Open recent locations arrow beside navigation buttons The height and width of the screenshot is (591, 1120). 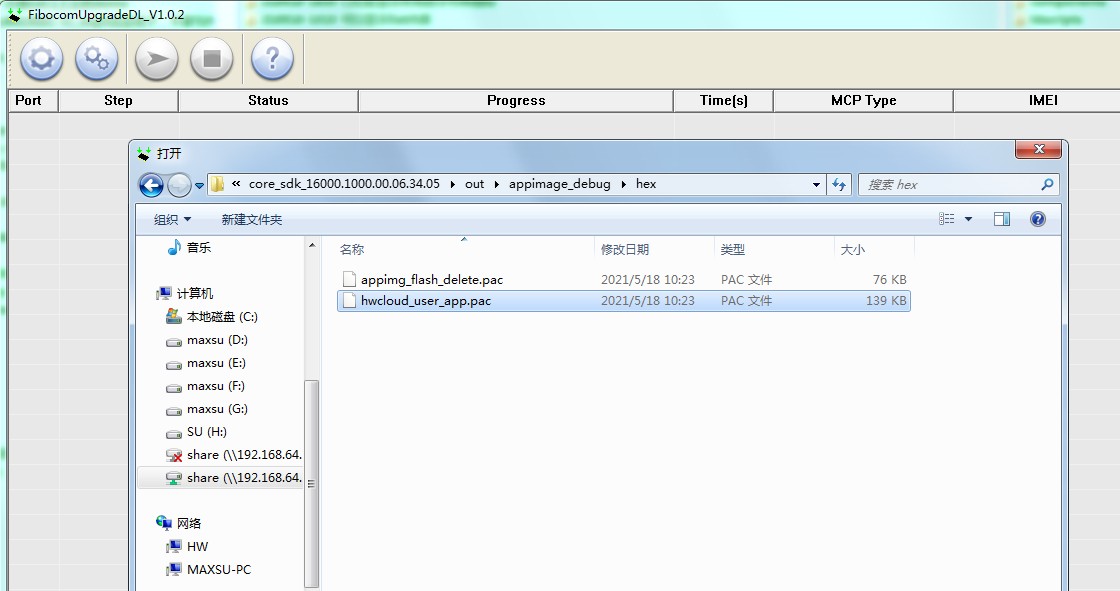[199, 185]
